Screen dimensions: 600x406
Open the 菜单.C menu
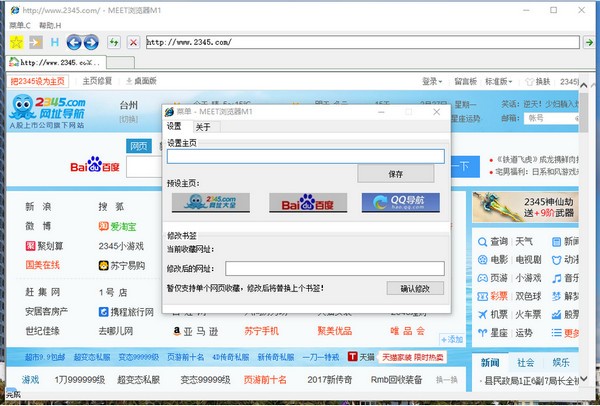(x=20, y=25)
